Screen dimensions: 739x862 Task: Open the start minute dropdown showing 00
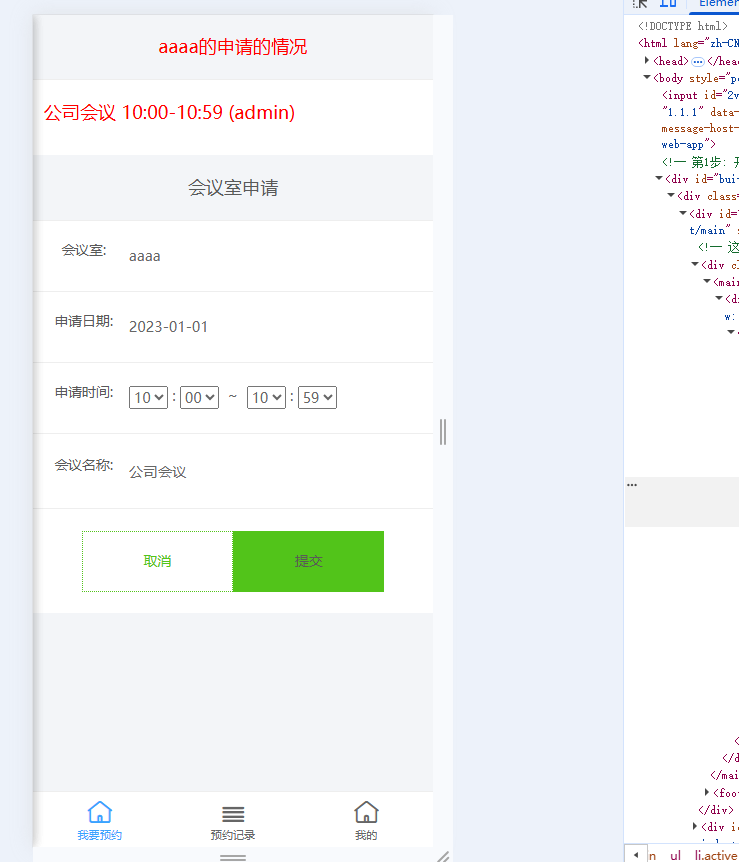click(199, 397)
